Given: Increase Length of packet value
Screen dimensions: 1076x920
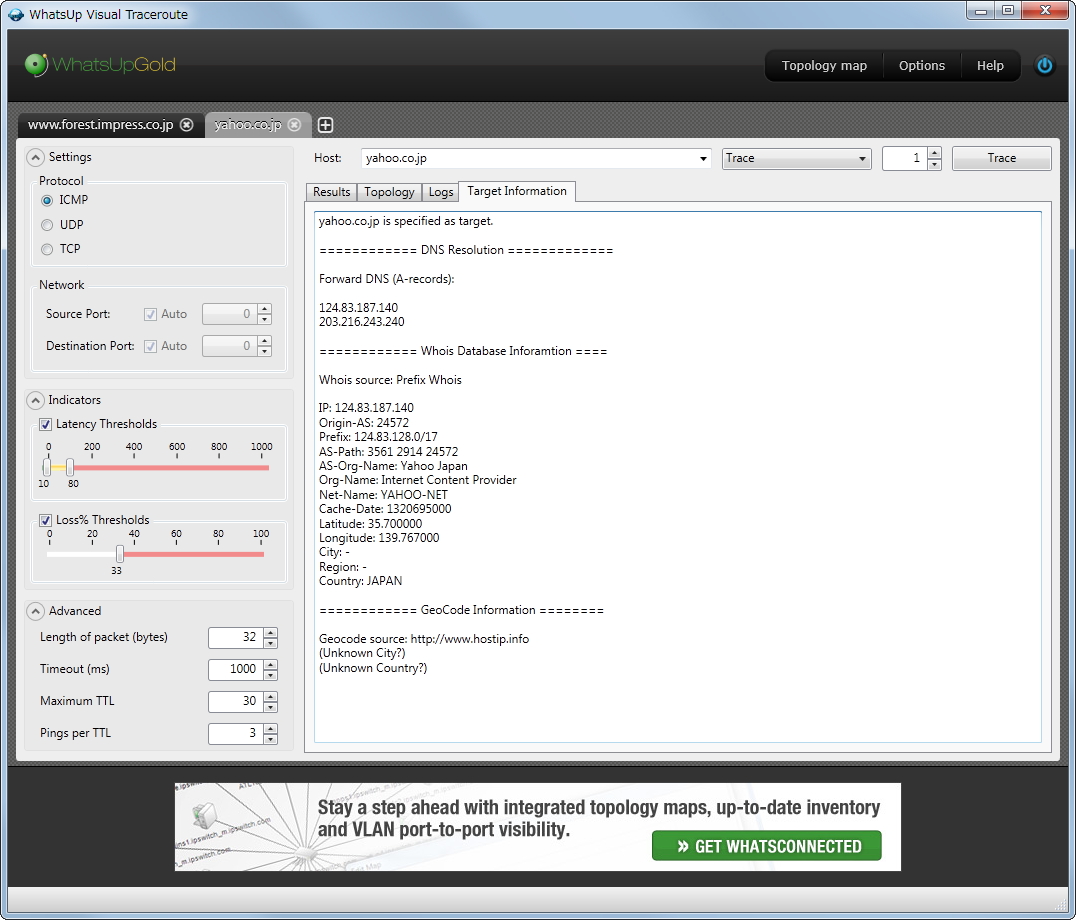Looking at the screenshot, I should 271,633.
